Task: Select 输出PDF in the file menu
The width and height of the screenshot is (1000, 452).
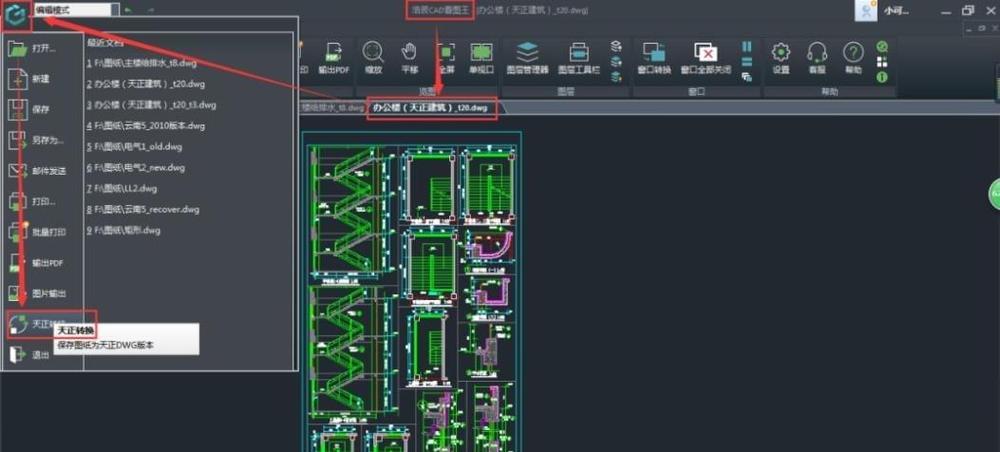Action: [36, 263]
